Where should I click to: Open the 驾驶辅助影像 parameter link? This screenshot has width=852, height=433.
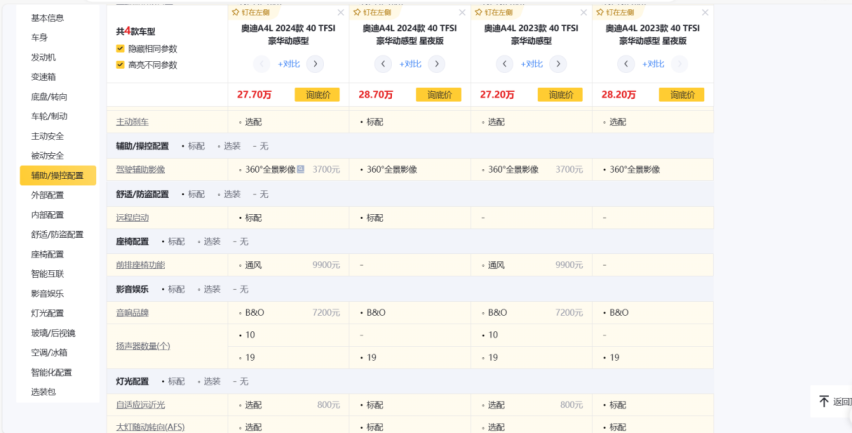coord(140,170)
